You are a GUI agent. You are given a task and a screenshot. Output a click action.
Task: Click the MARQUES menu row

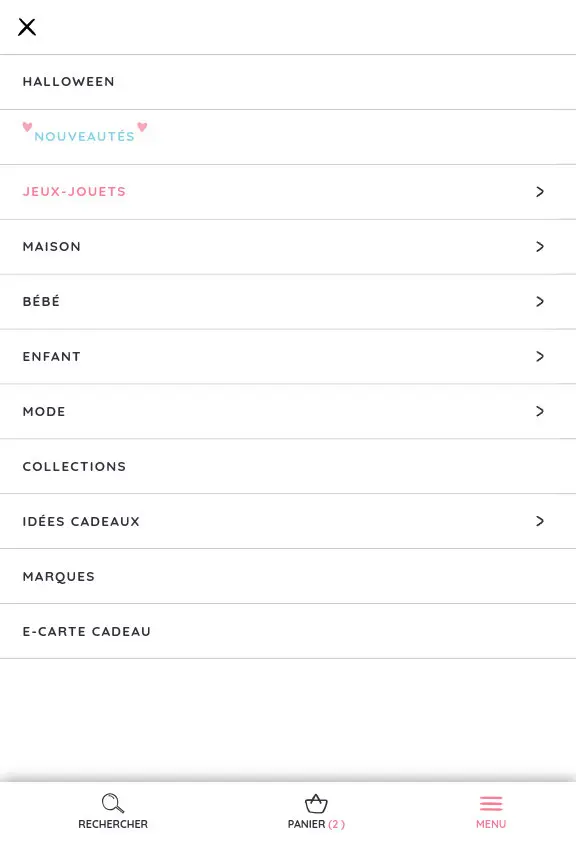[58, 576]
